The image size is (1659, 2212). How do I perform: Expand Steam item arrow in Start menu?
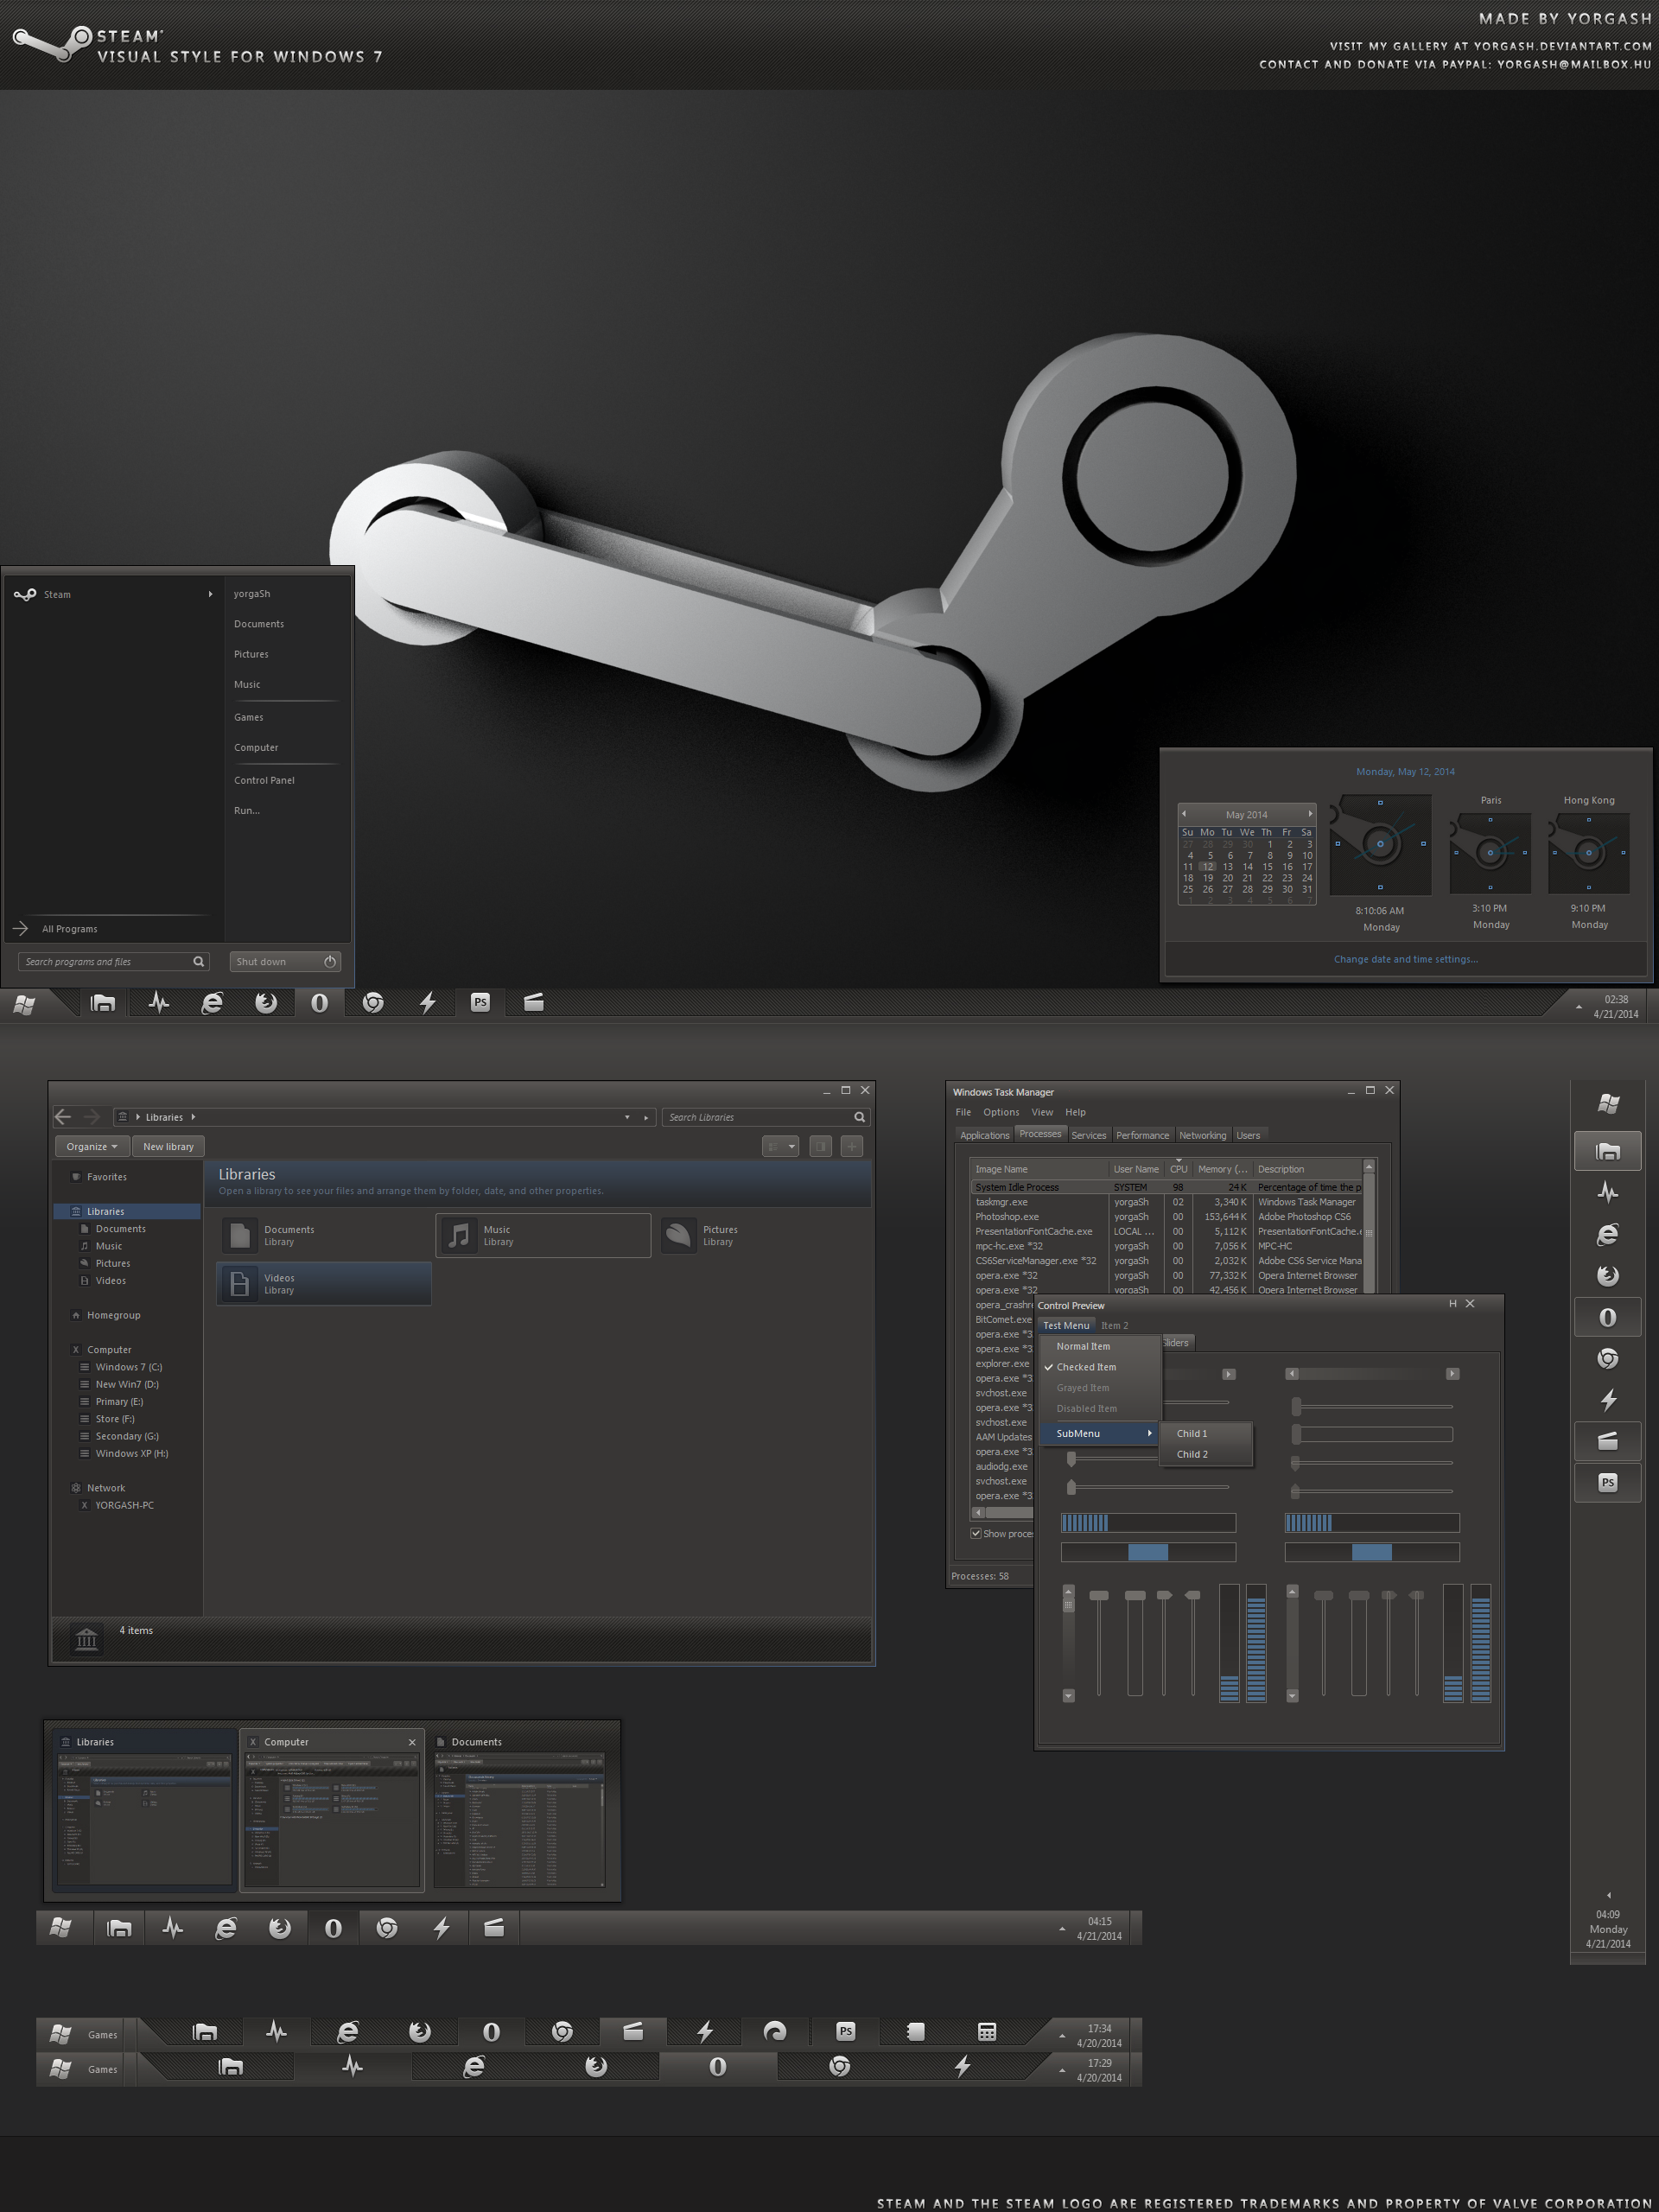(210, 594)
